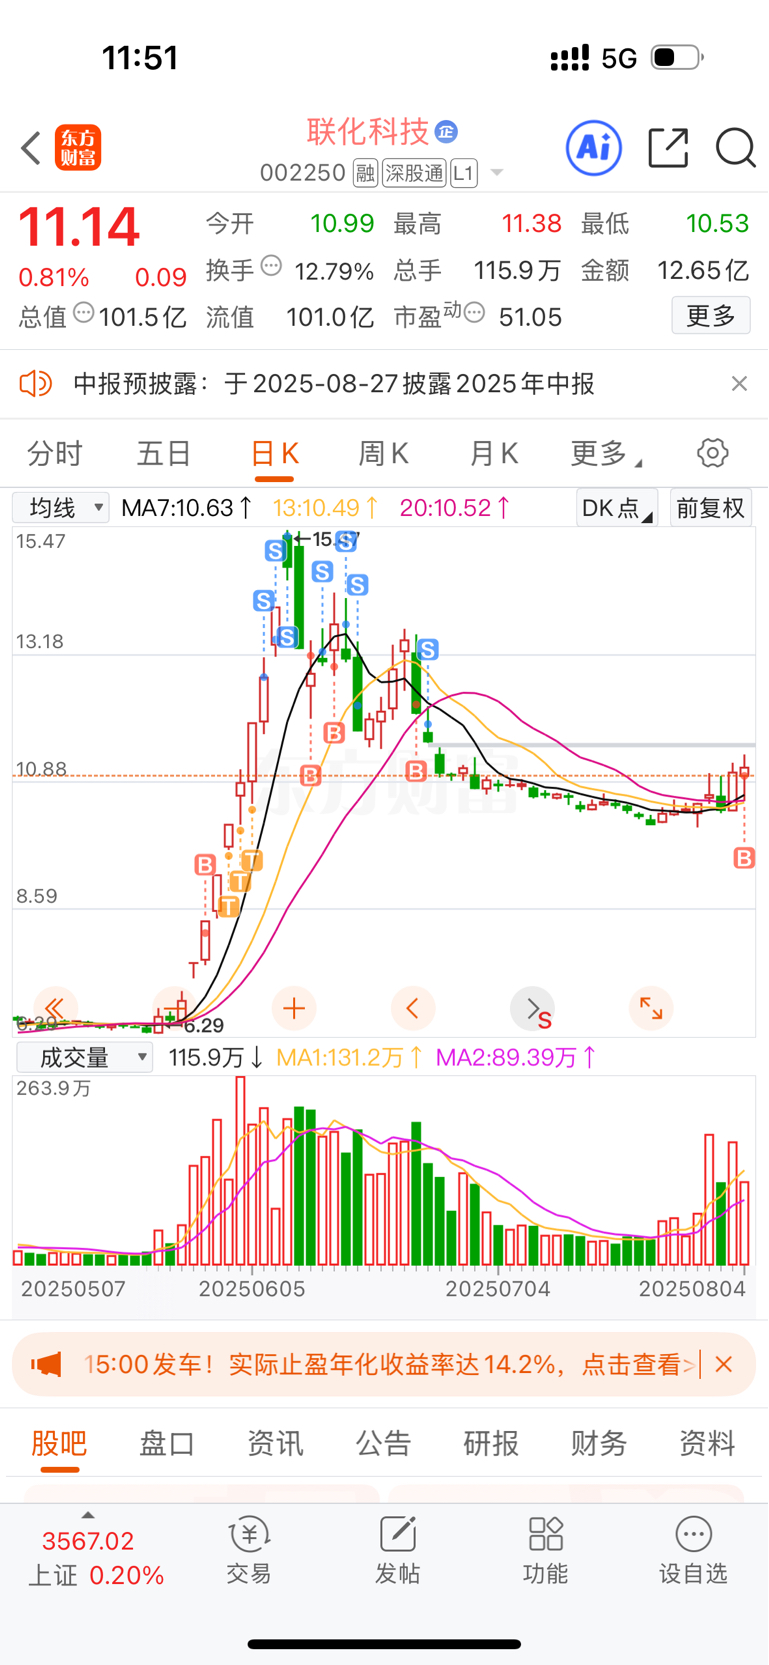Tap the chart move-right arrow icon

pyautogui.click(x=532, y=1008)
